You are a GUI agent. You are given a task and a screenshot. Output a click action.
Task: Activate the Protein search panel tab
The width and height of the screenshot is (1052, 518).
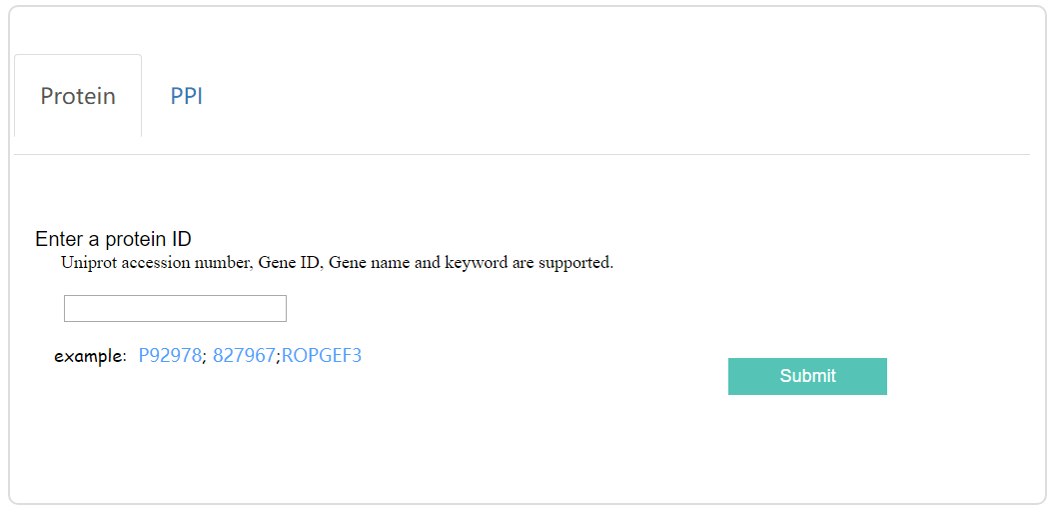pos(78,96)
